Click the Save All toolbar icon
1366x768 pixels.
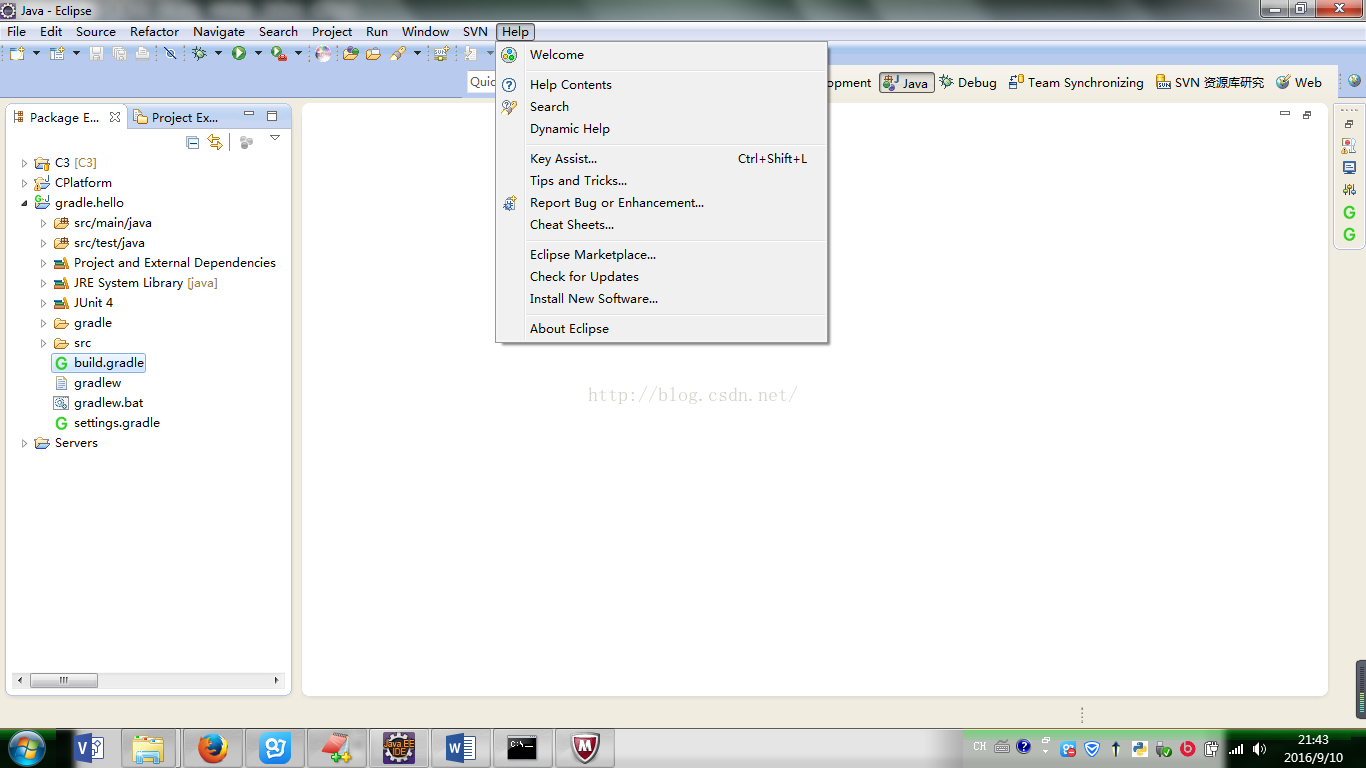[x=119, y=54]
